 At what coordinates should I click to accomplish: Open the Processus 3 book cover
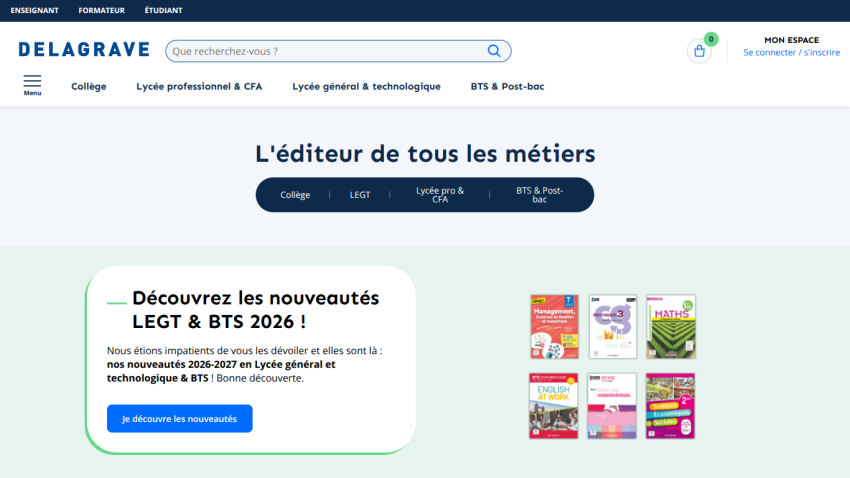pyautogui.click(x=613, y=327)
